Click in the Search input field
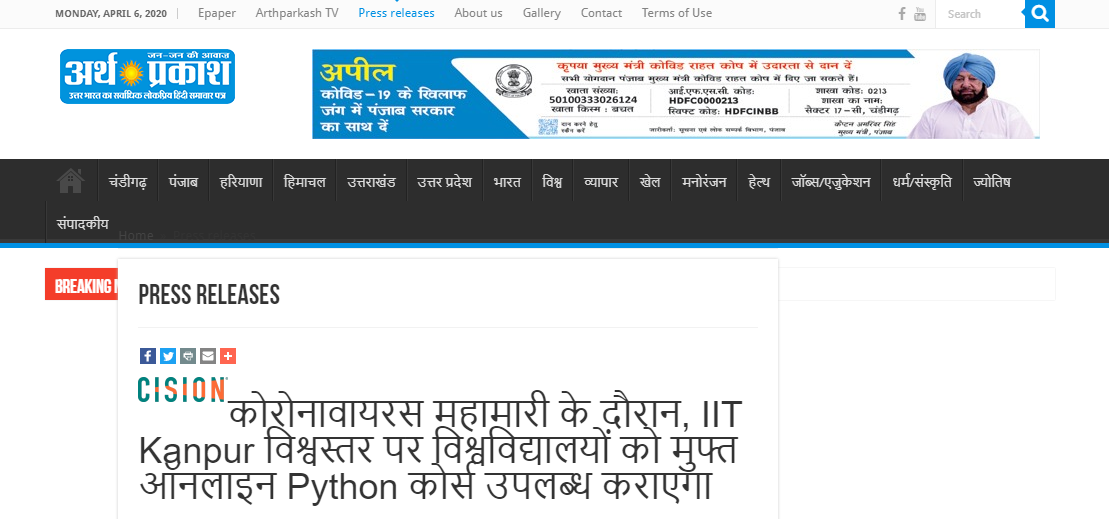The width and height of the screenshot is (1109, 519). (980, 13)
